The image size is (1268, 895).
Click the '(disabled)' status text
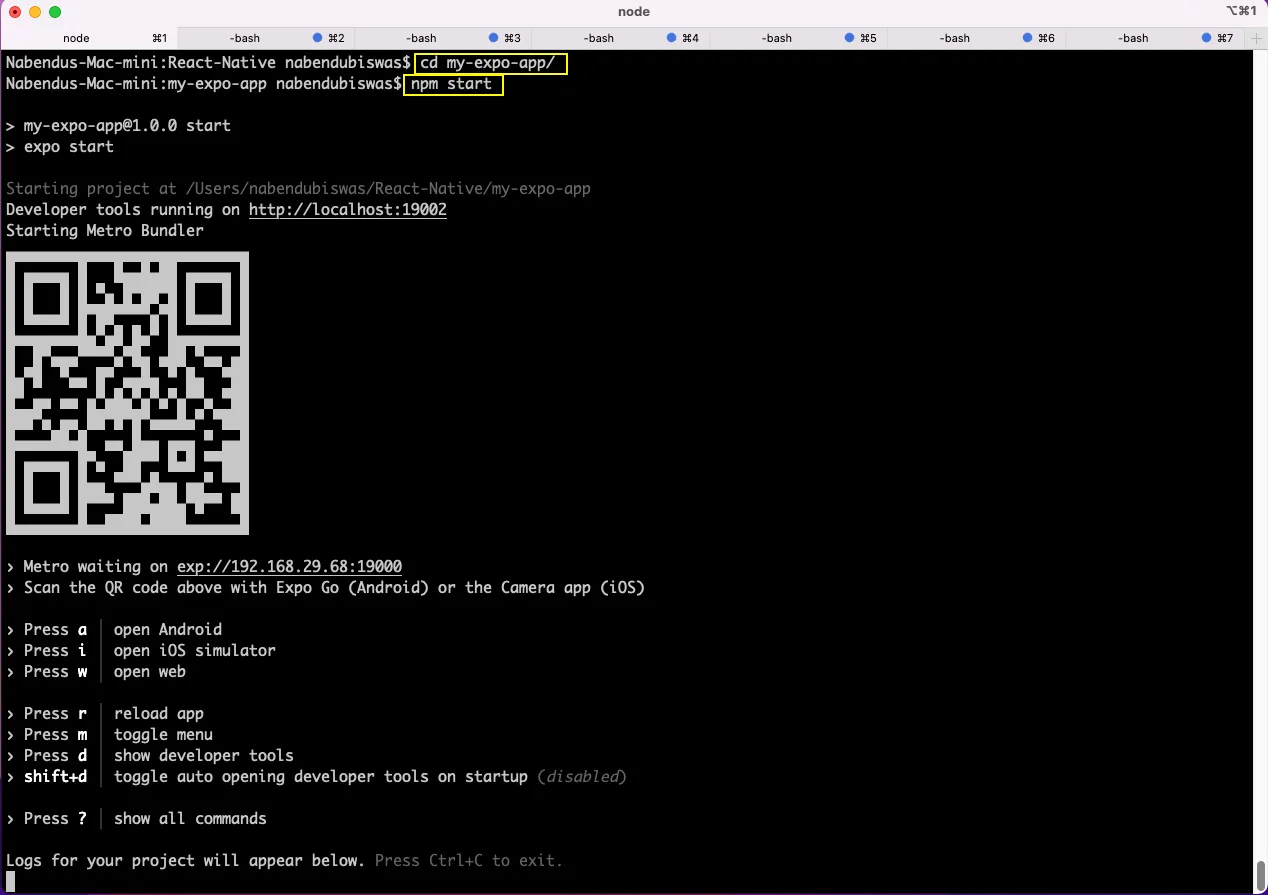pyautogui.click(x=582, y=777)
